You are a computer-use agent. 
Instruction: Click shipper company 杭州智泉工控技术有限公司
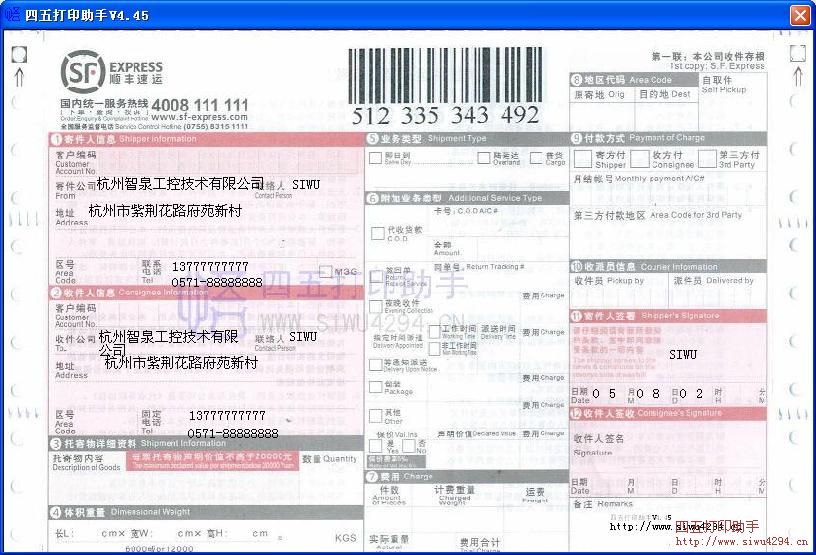pos(181,184)
